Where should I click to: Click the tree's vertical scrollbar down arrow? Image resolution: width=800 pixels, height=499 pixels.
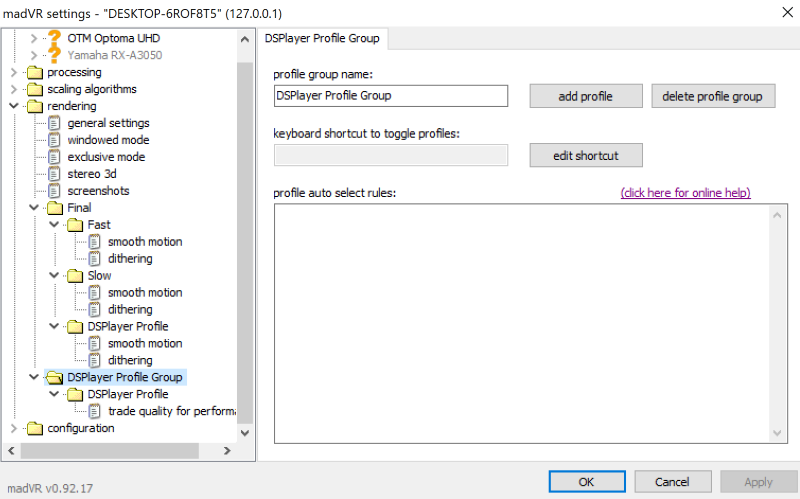point(245,433)
